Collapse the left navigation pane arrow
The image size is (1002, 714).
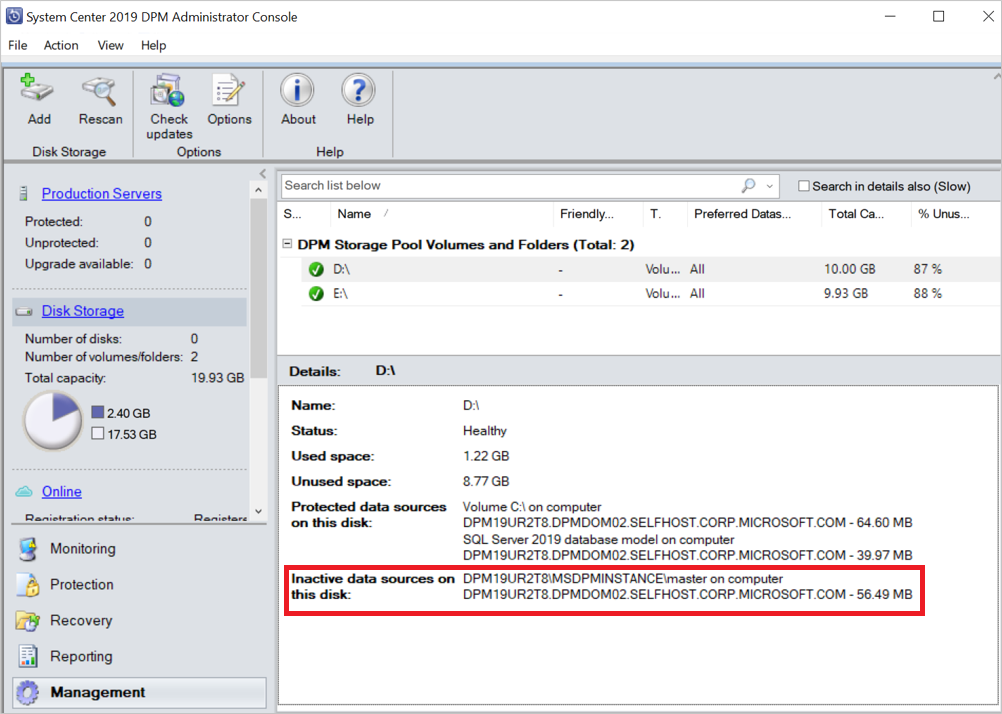click(263, 173)
